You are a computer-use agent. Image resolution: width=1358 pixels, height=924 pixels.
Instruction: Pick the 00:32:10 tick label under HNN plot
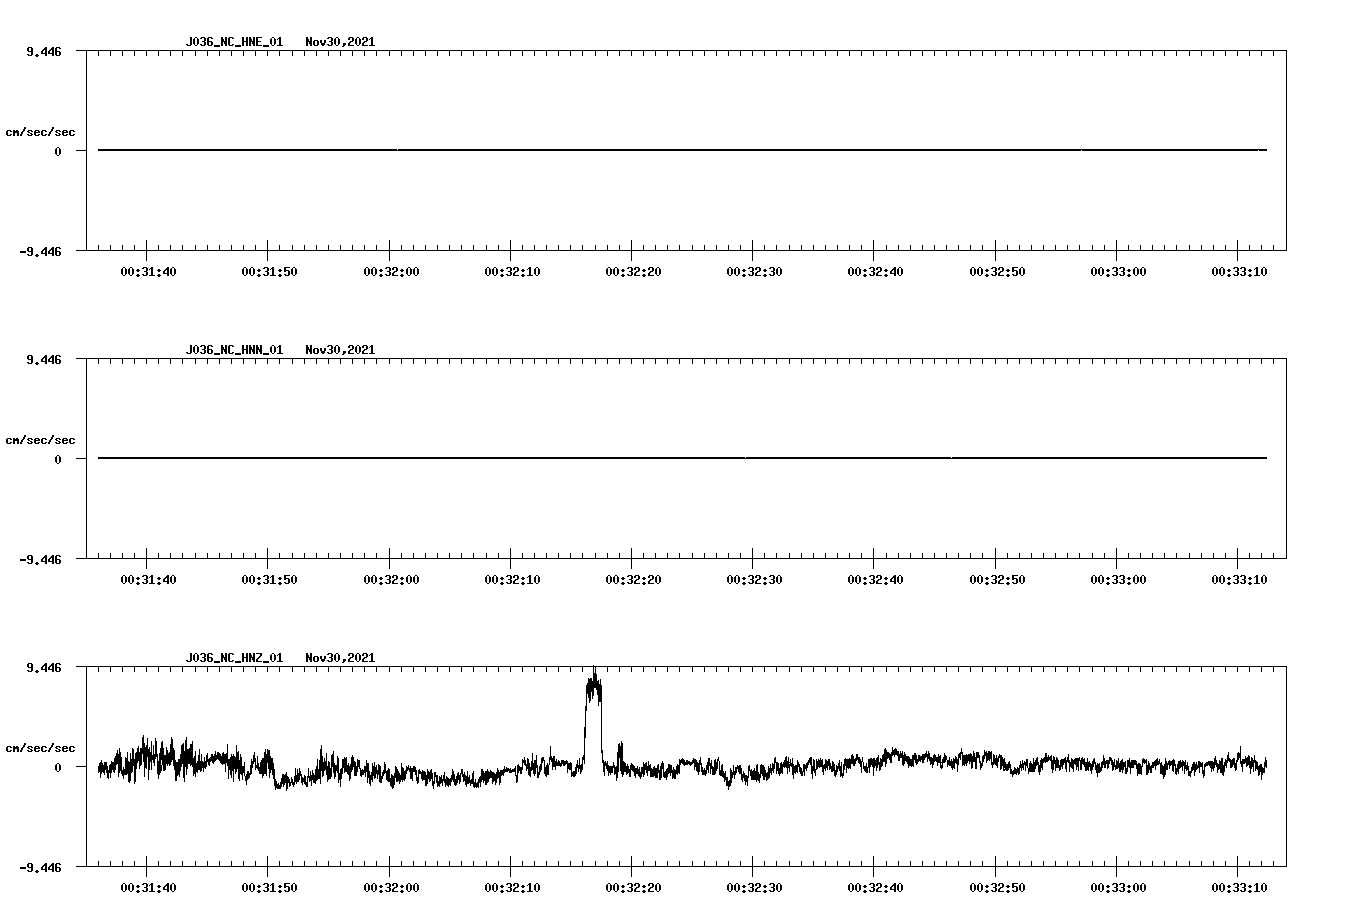click(x=512, y=579)
